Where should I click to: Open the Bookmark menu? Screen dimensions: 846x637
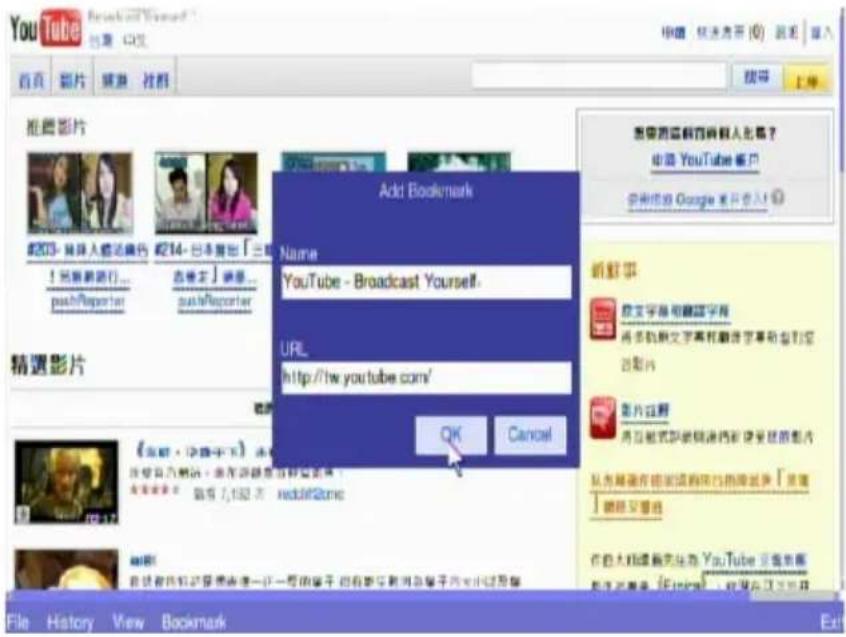pos(194,622)
